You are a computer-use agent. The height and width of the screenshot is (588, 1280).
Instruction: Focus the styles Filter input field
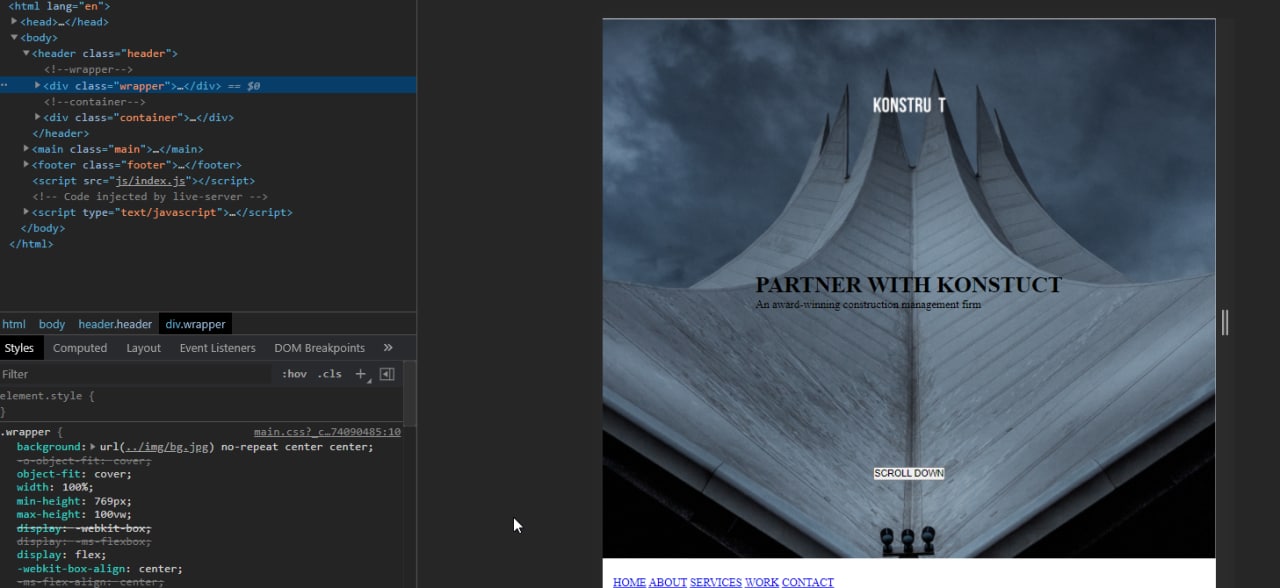(135, 374)
